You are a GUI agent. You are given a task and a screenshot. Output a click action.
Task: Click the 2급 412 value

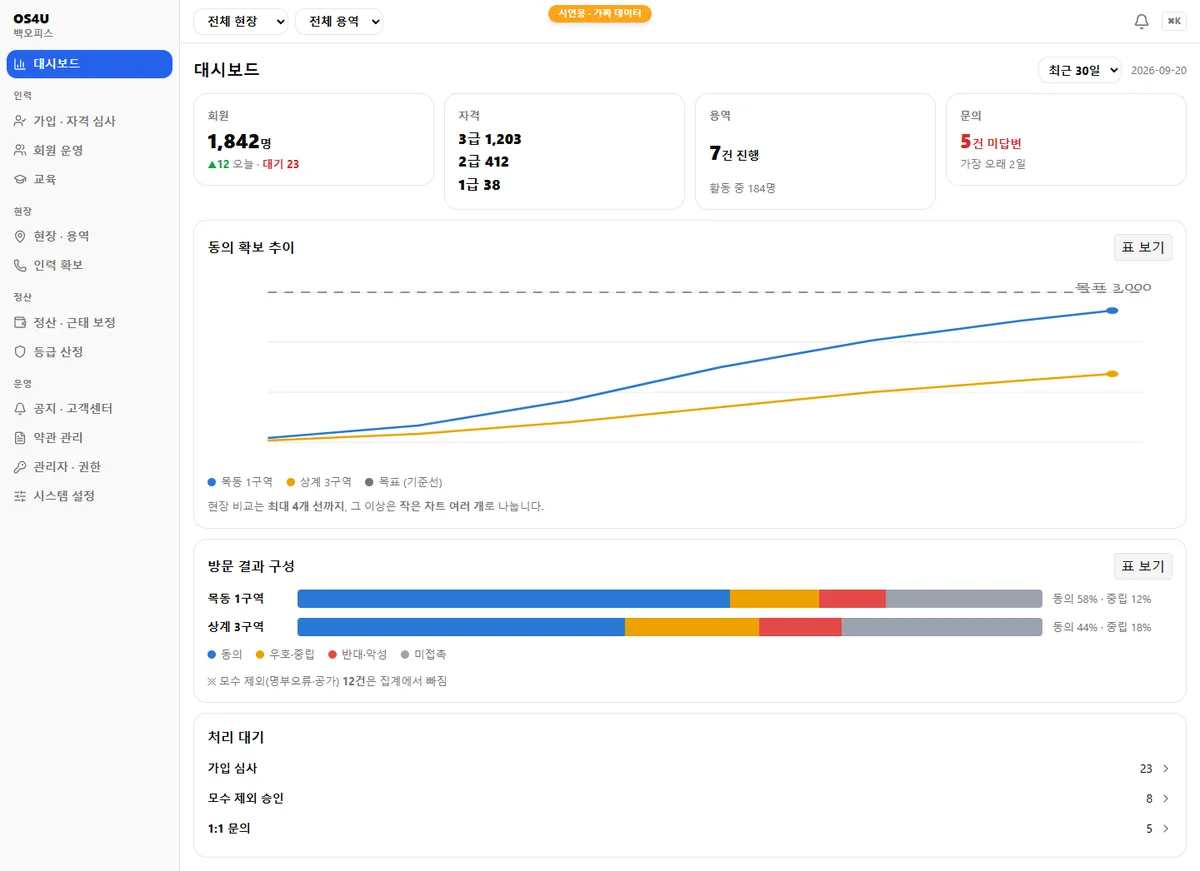[484, 162]
